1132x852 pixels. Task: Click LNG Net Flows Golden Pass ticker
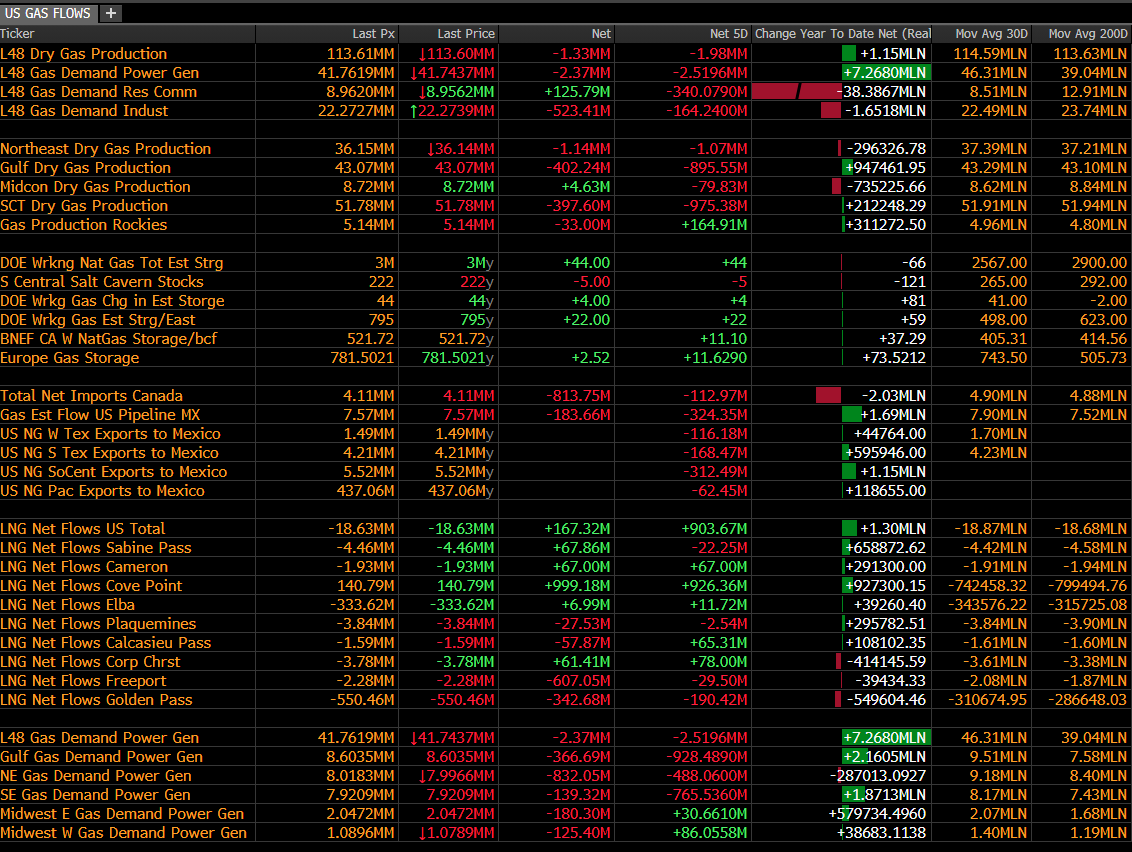(x=96, y=700)
